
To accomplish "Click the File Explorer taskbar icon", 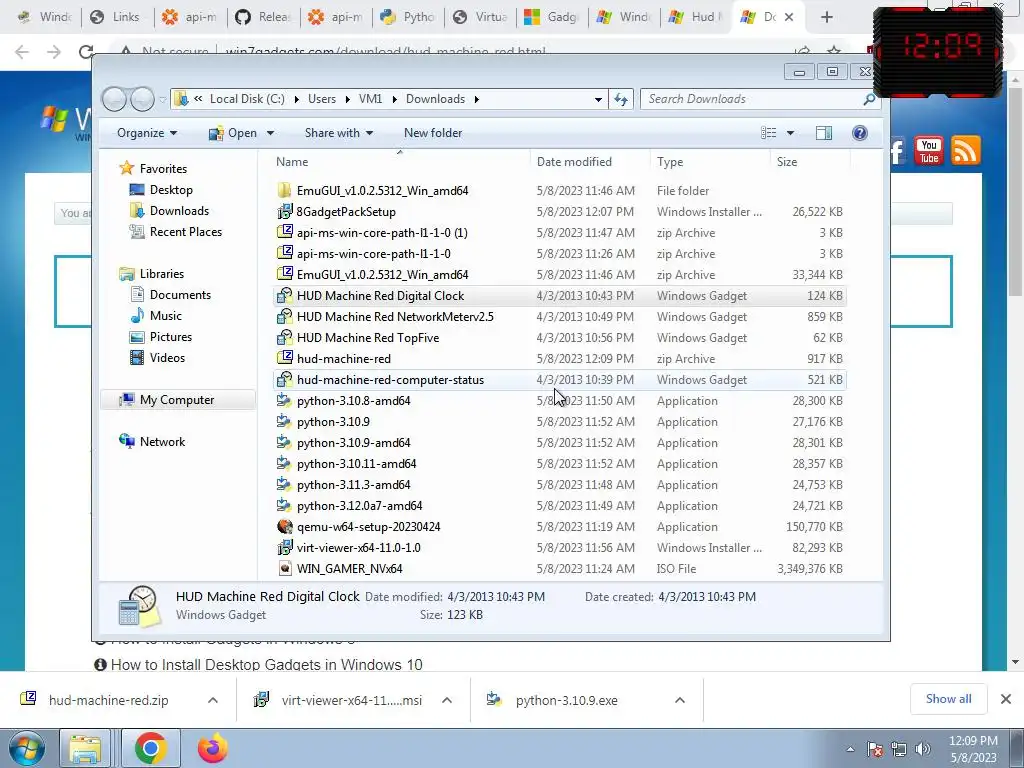I will 86,748.
